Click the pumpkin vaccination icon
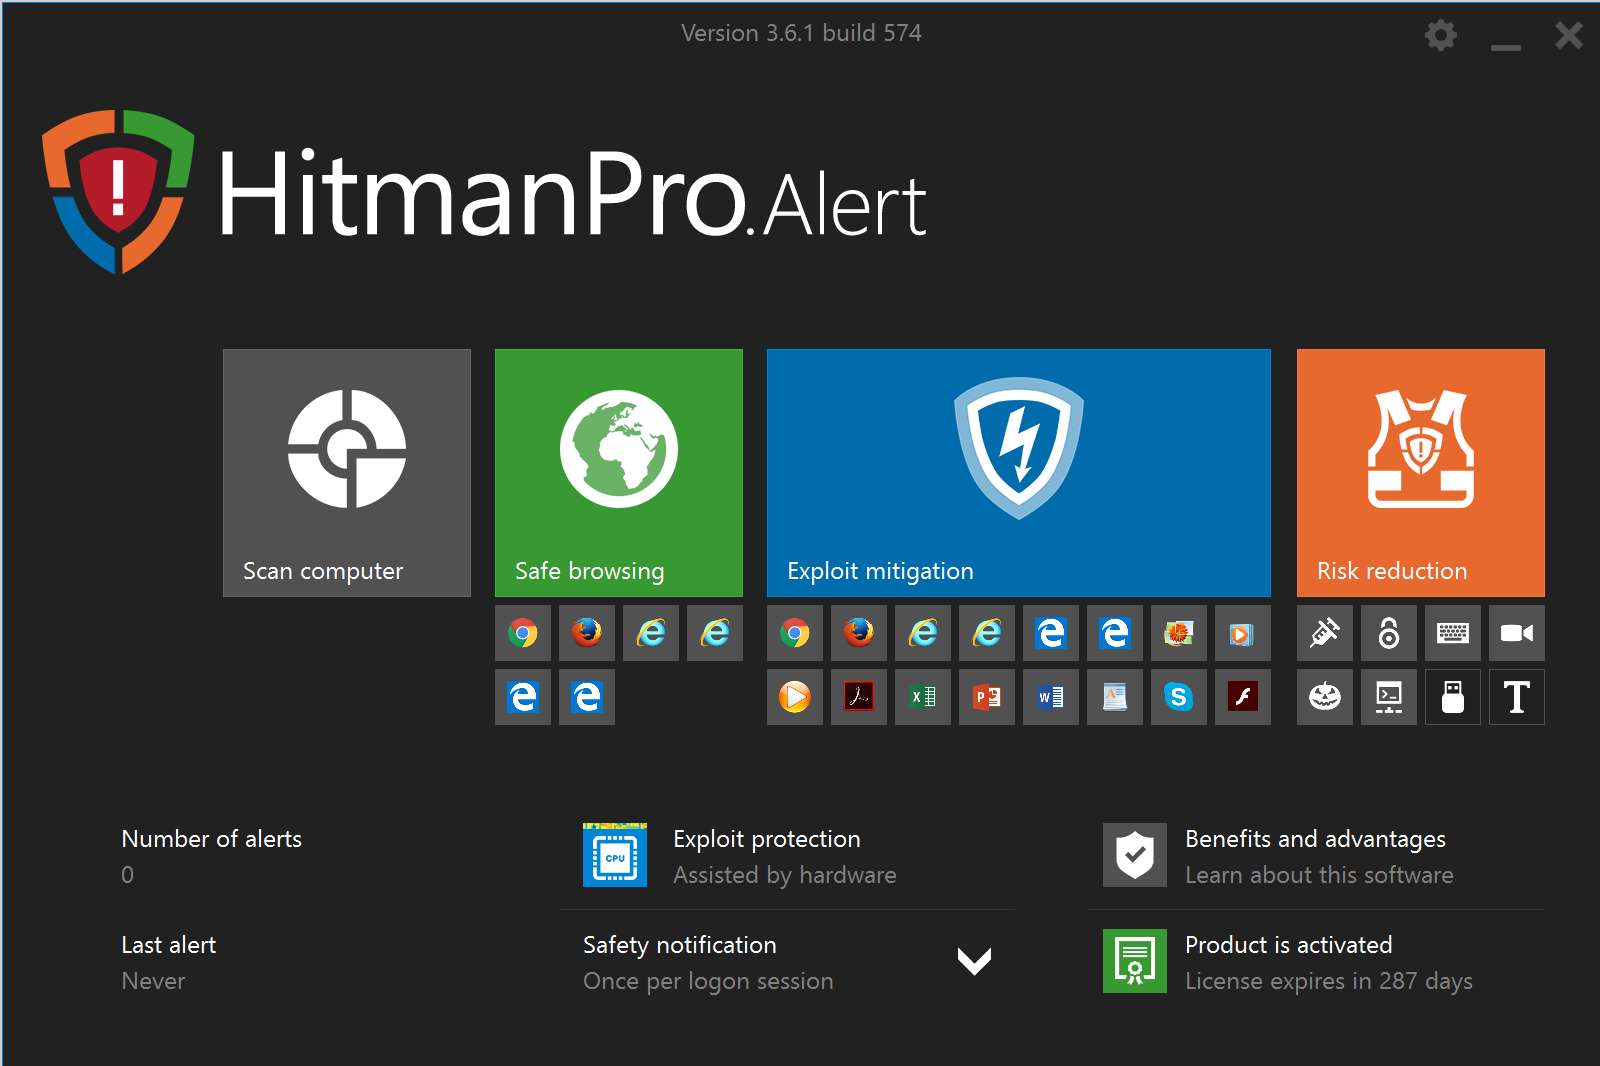The image size is (1600, 1066). point(1325,697)
